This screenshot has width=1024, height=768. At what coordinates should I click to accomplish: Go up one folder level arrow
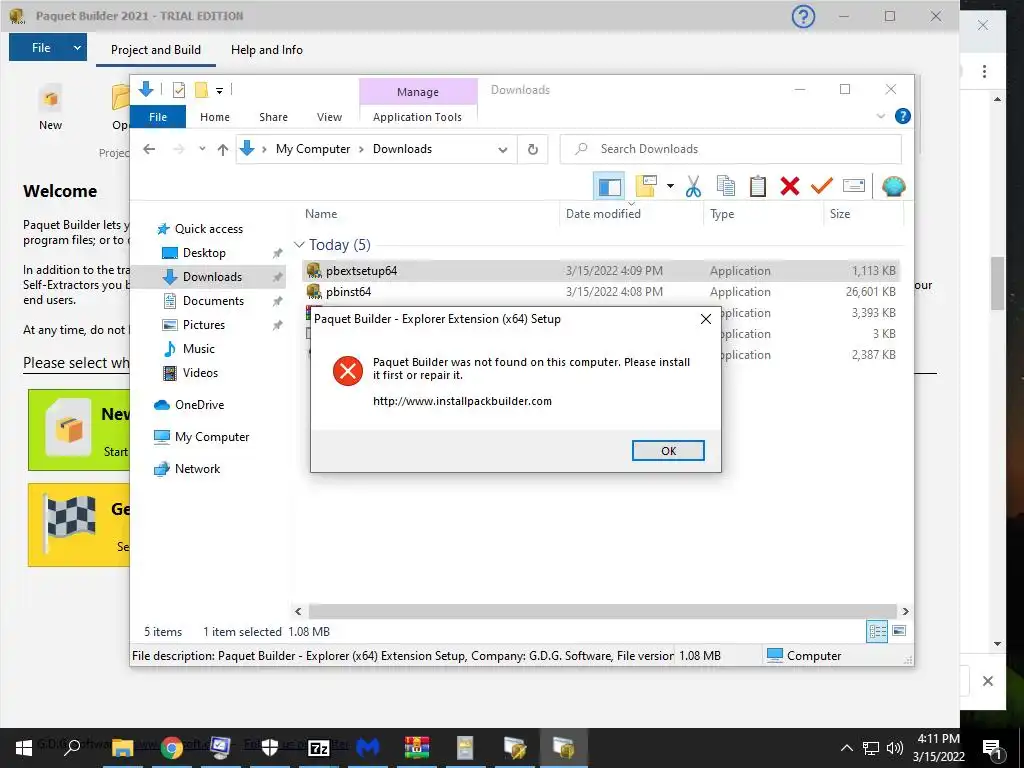coord(223,150)
